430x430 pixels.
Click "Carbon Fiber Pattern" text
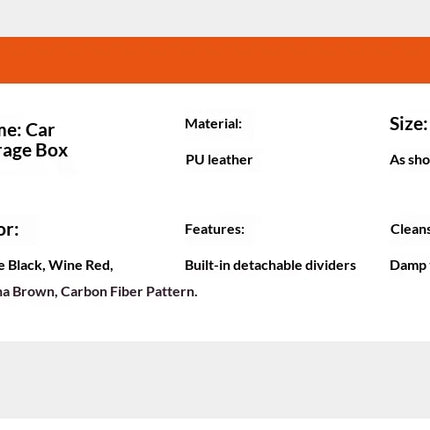tap(128, 292)
